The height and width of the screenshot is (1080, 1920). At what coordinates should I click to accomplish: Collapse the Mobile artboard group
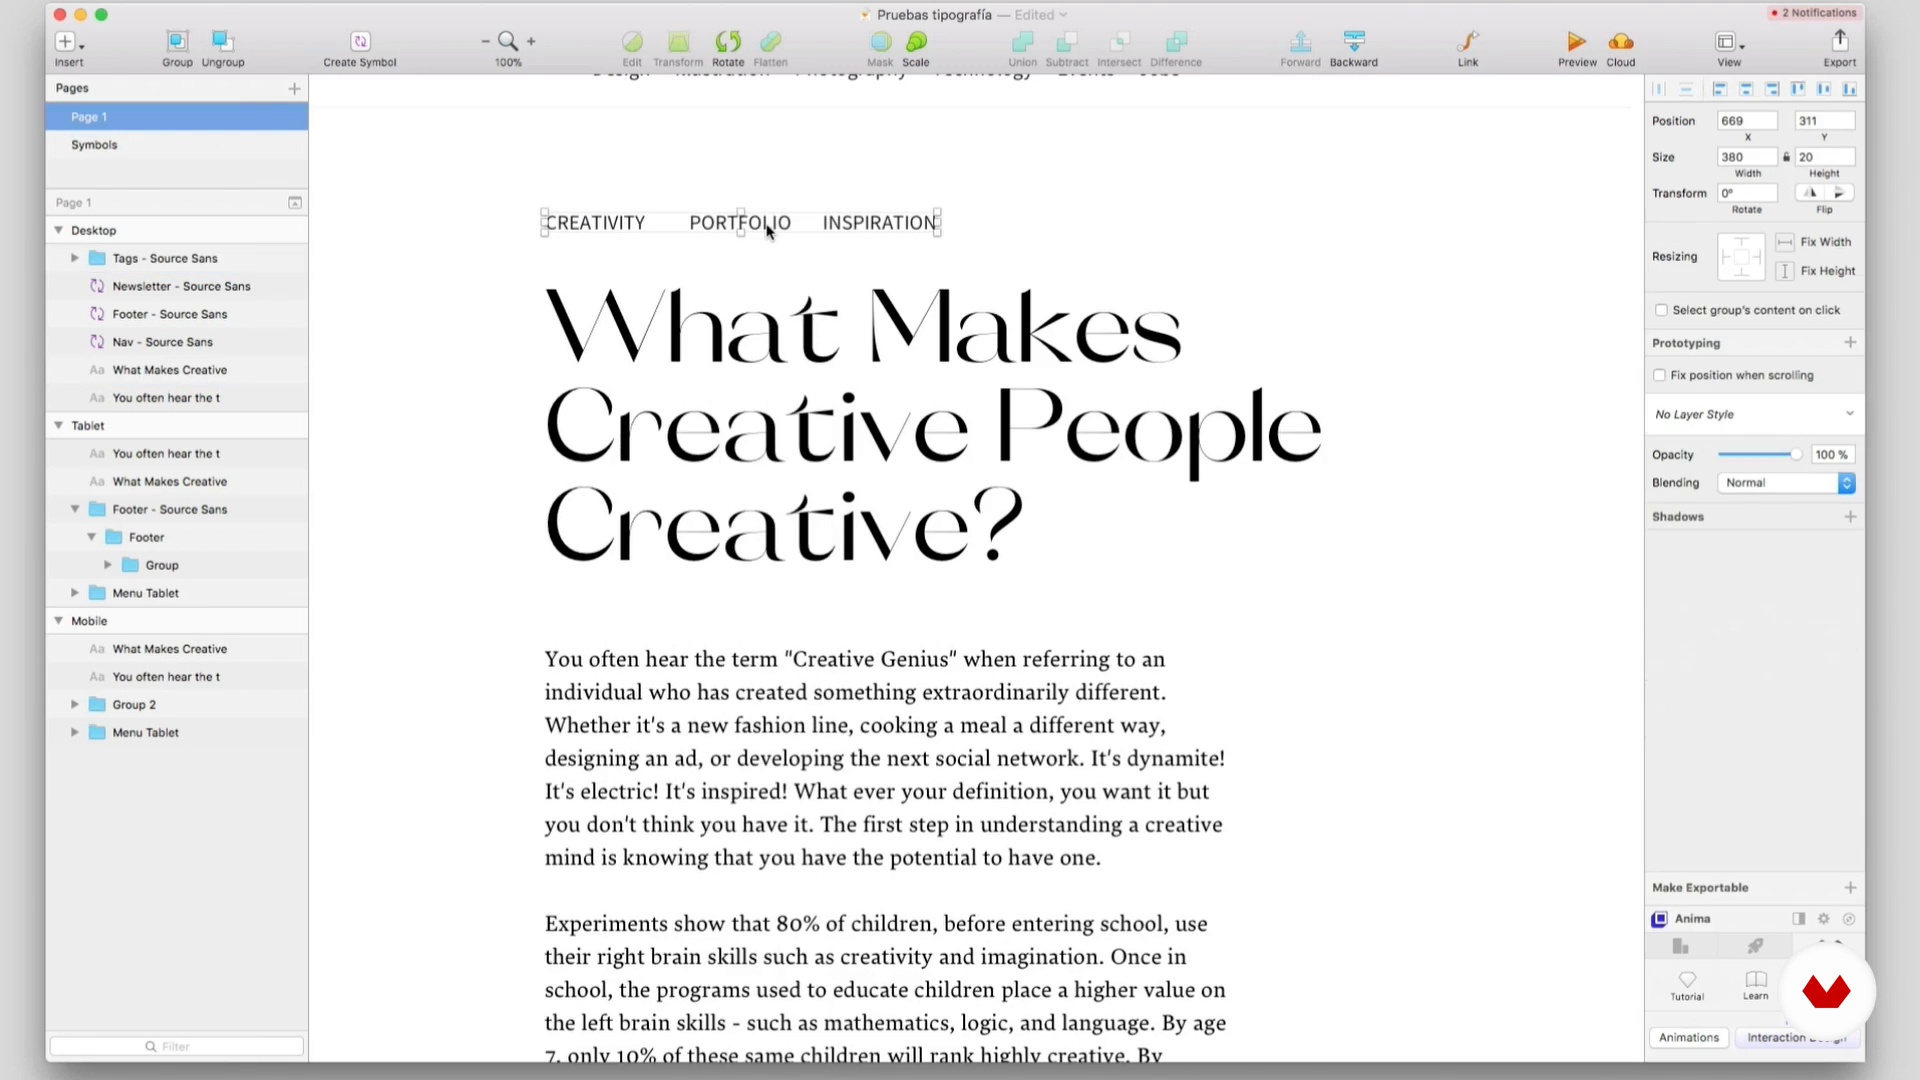[59, 621]
